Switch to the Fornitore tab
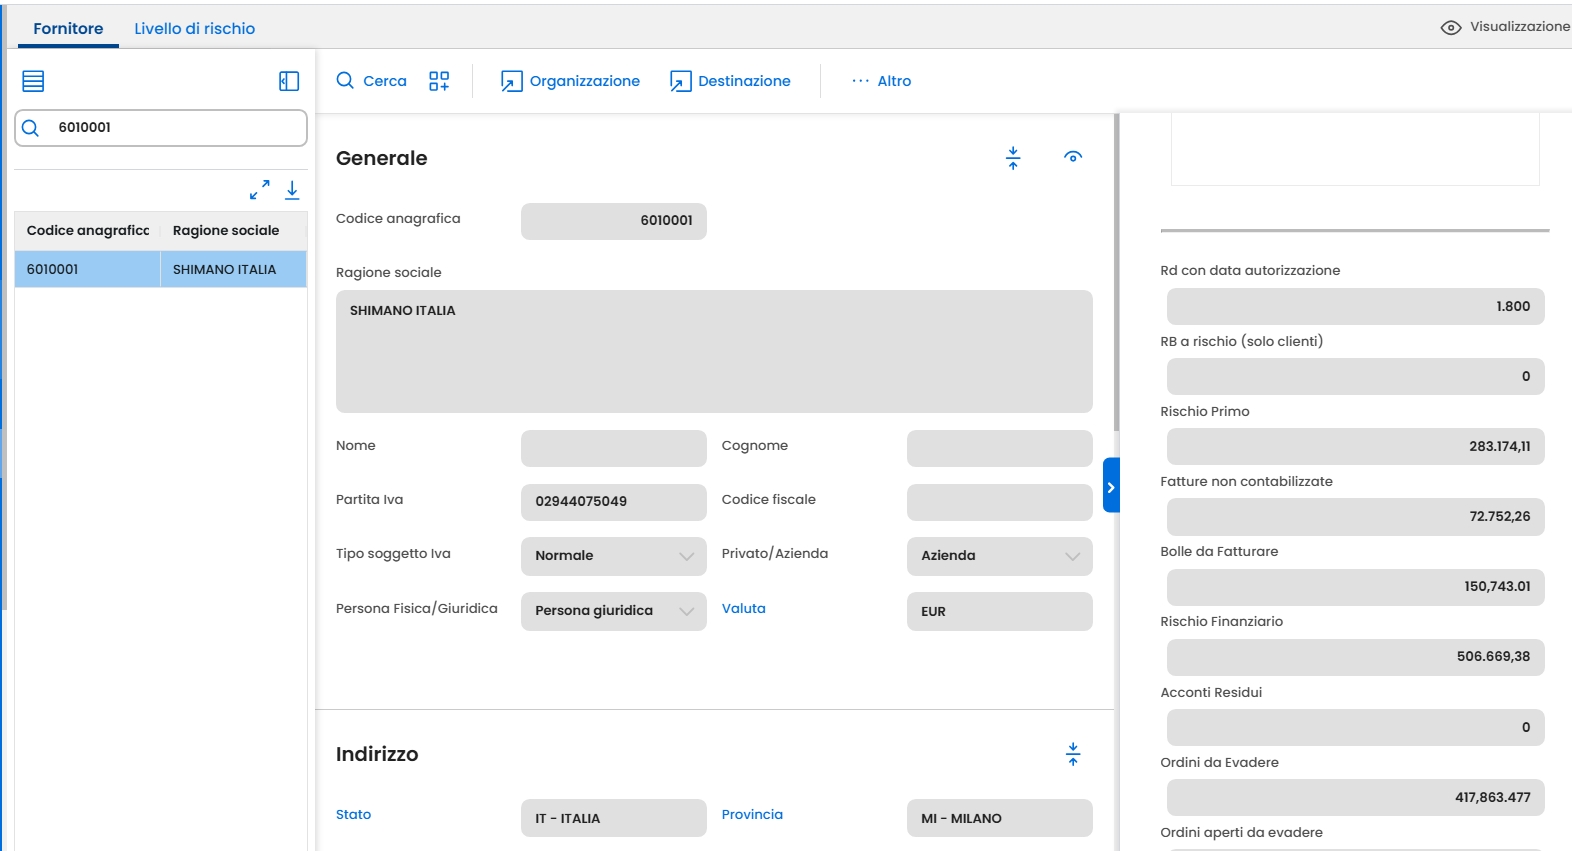The width and height of the screenshot is (1572, 851). pyautogui.click(x=68, y=28)
